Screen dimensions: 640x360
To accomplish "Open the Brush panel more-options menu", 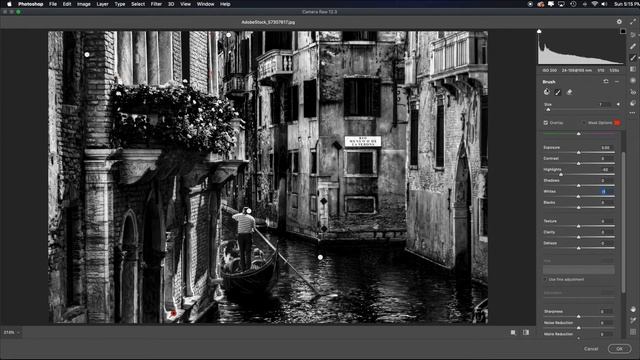I will pos(617,82).
